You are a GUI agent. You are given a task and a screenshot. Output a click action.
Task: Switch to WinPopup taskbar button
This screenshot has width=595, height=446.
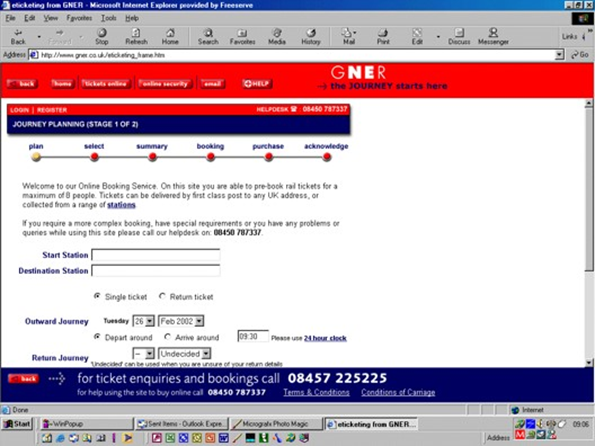pyautogui.click(x=87, y=424)
